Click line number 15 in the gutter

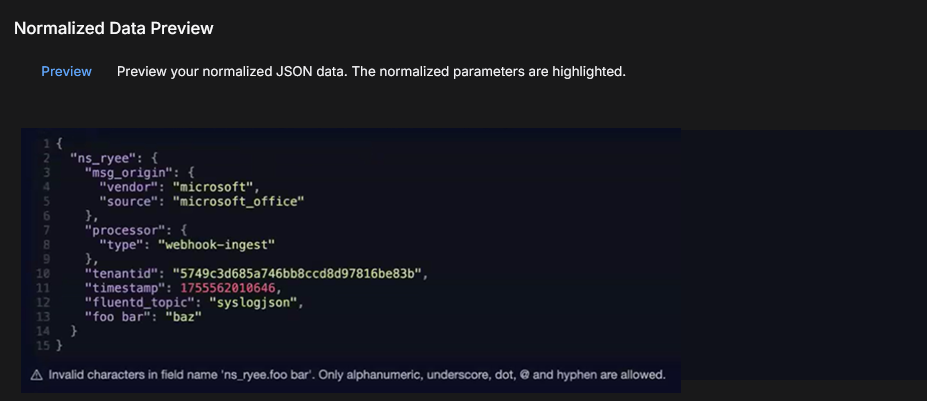[x=44, y=345]
